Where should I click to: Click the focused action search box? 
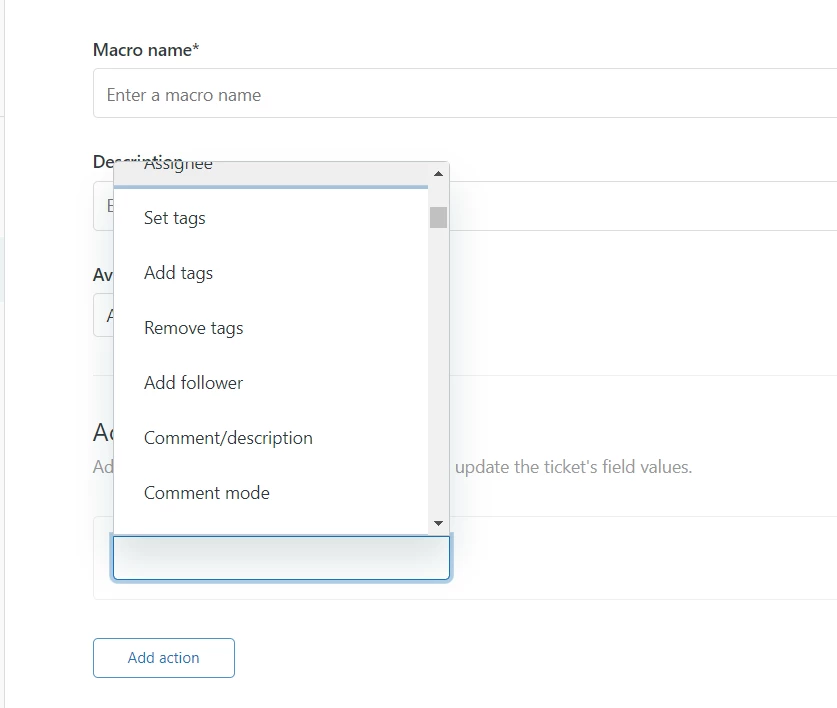[x=281, y=559]
